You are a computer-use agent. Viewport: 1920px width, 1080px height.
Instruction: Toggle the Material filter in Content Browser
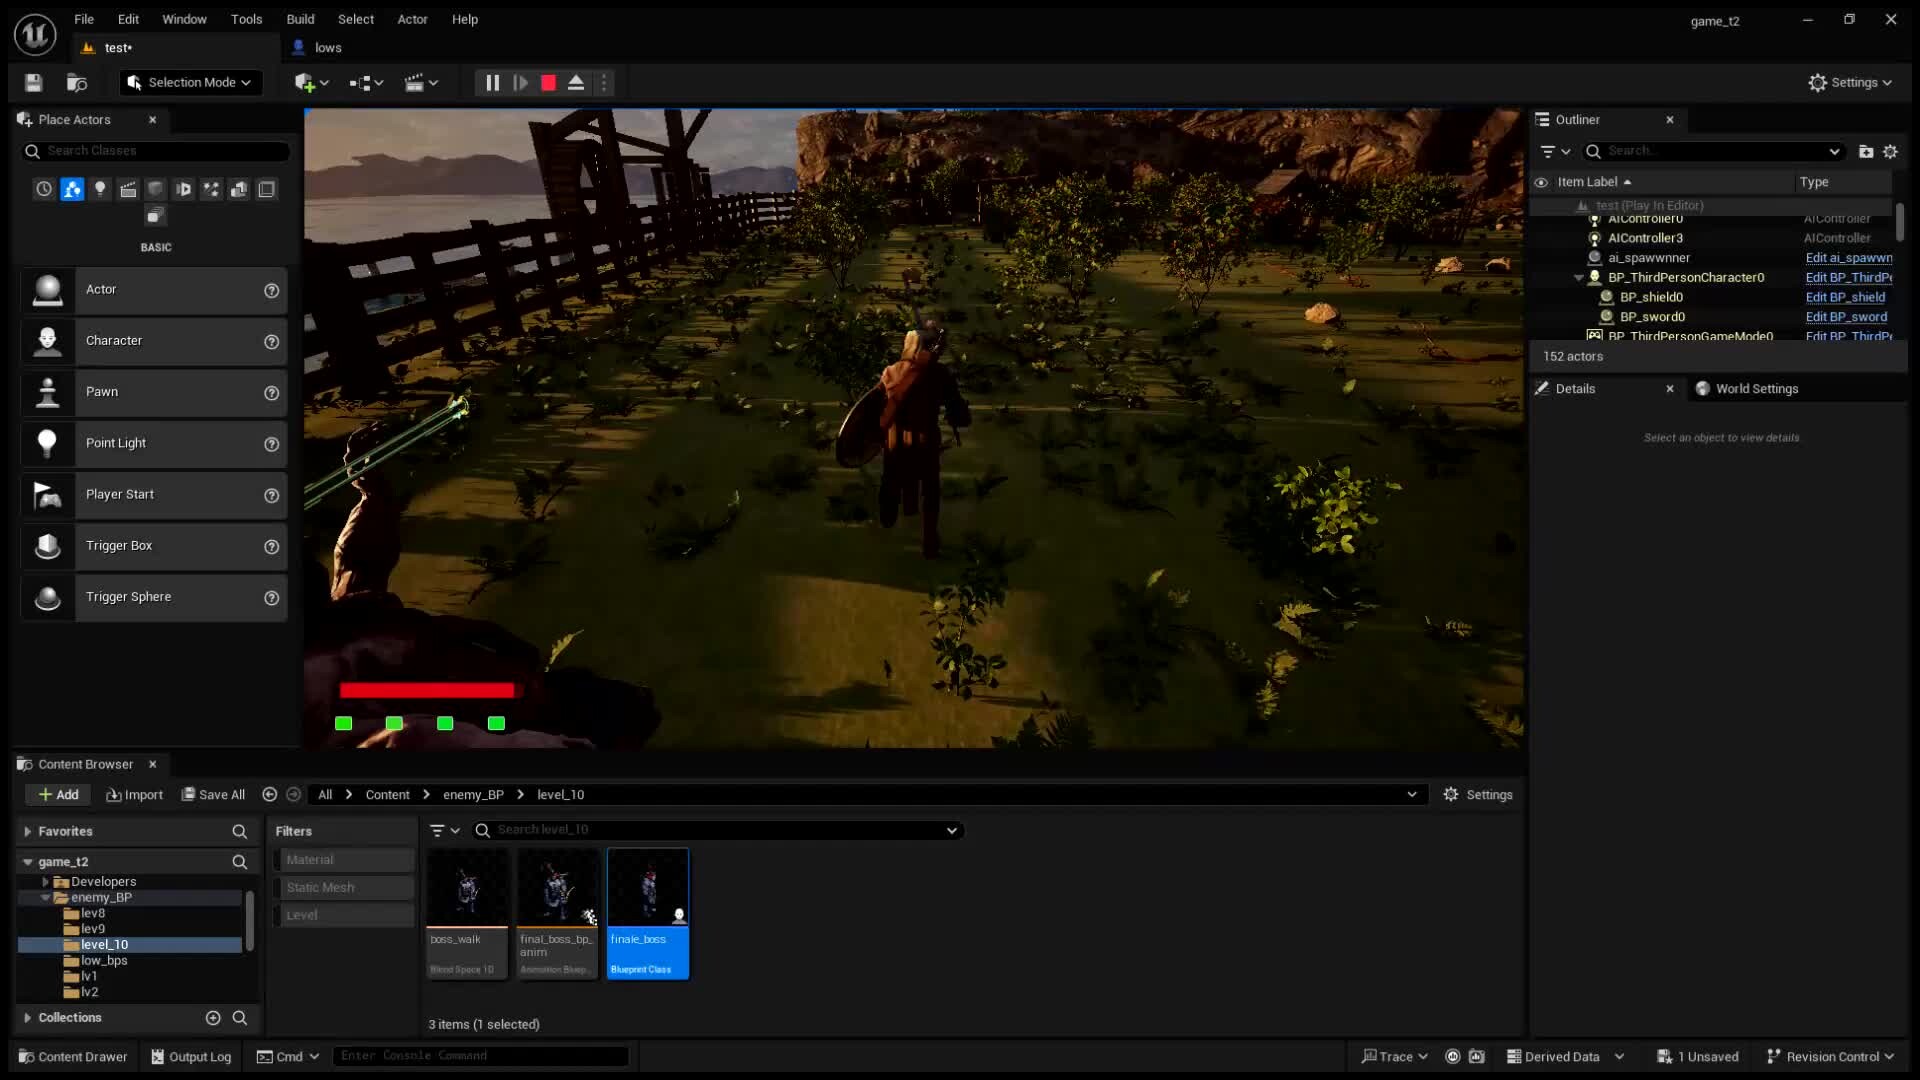pyautogui.click(x=344, y=859)
